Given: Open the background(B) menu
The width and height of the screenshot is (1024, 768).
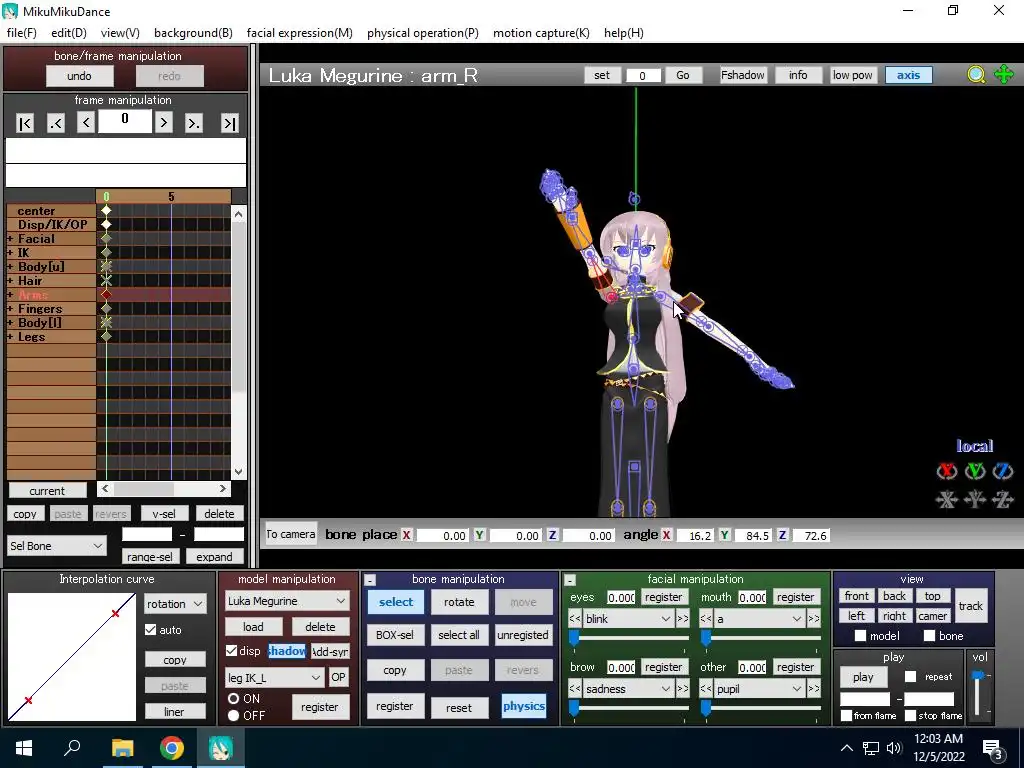Looking at the screenshot, I should (x=193, y=33).
